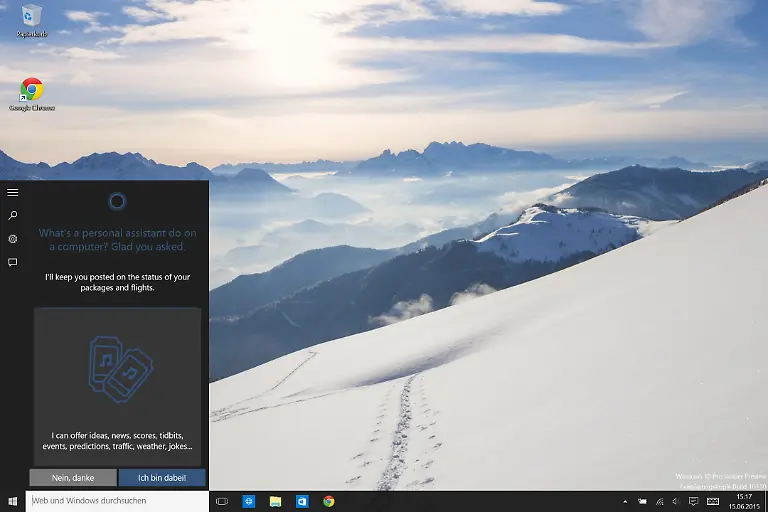Click the "Web und Windows durchsuchen" search box
Screen dimensions: 768x512
coord(117,501)
